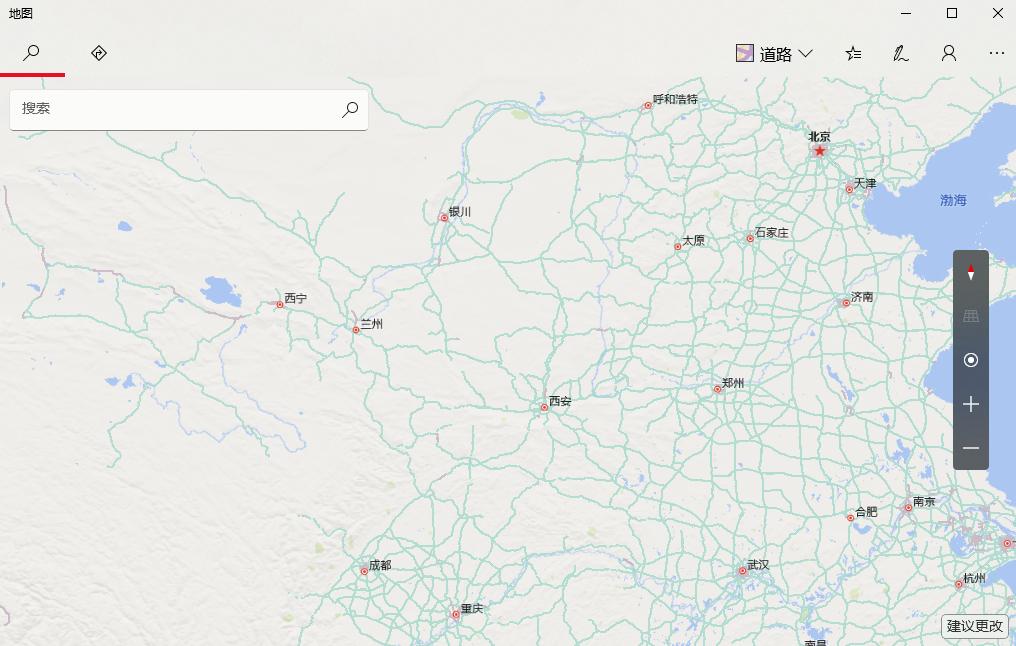Select the 武汉 city label

[758, 565]
